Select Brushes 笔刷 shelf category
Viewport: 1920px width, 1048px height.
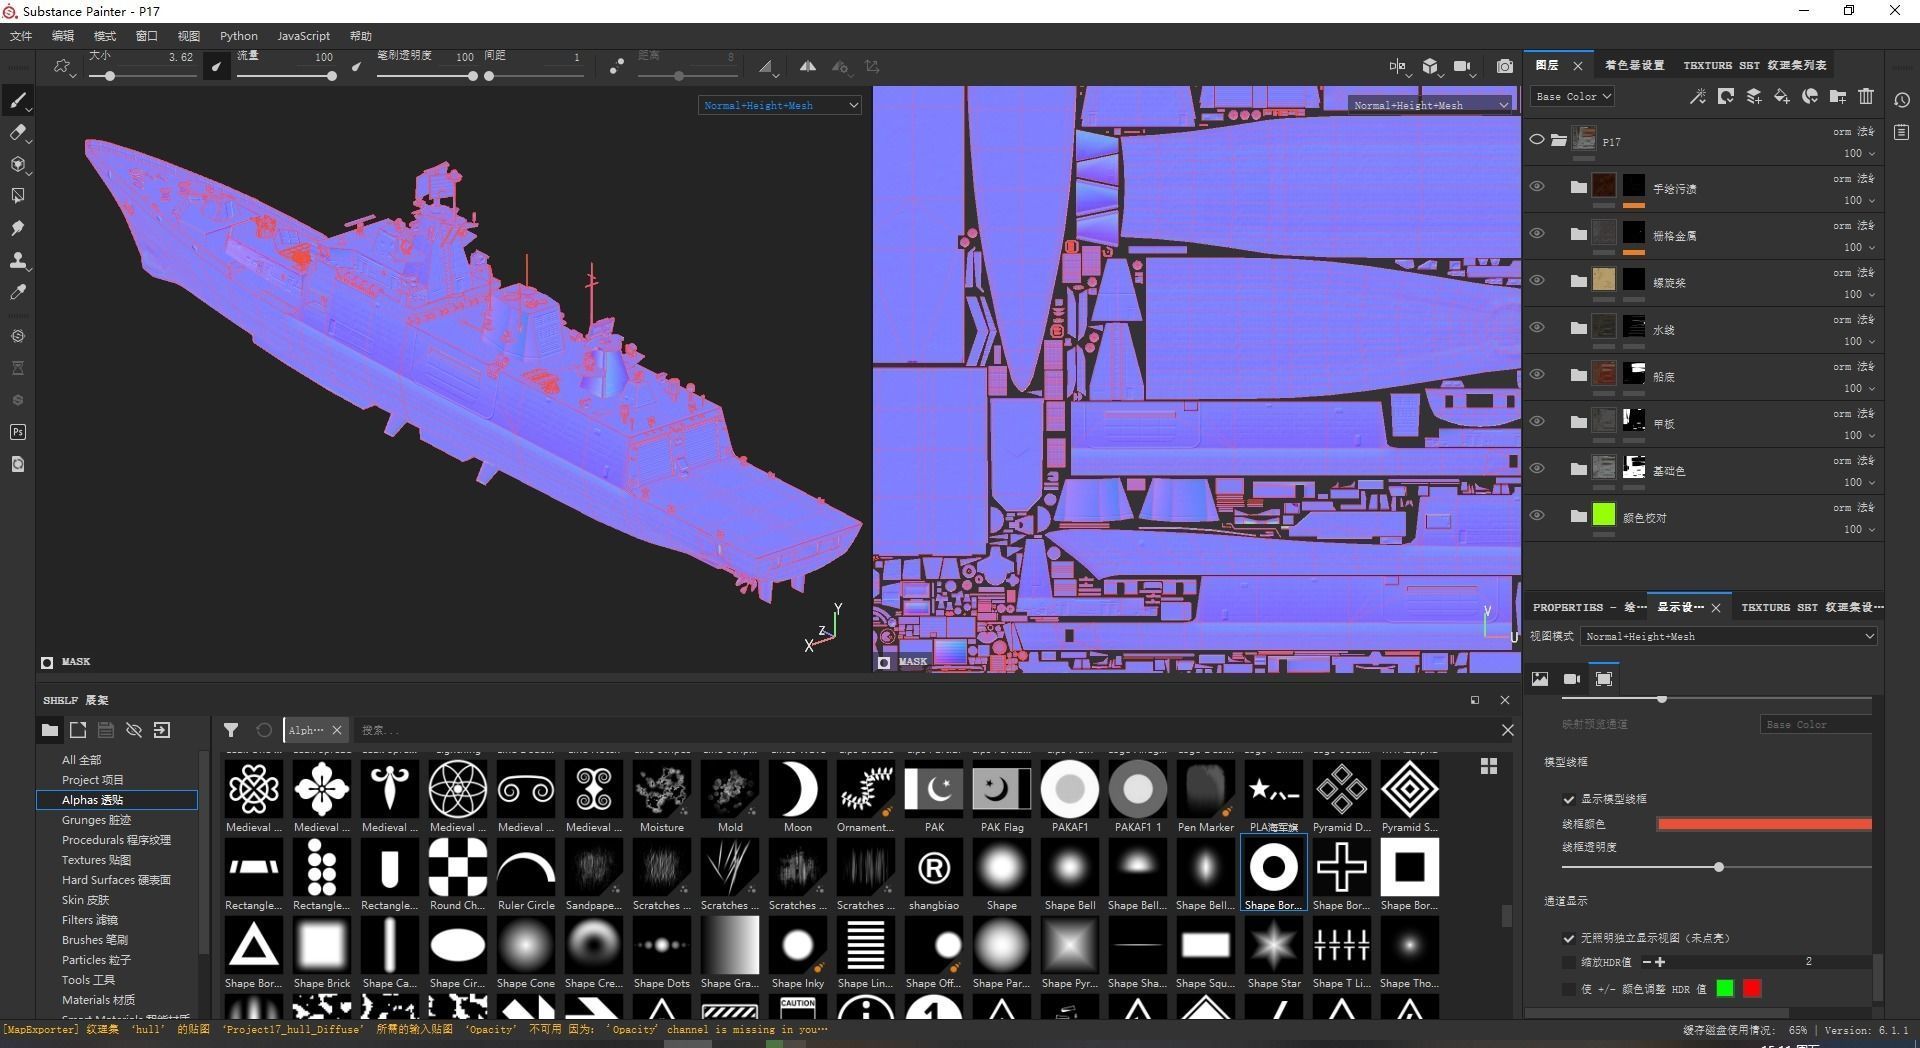point(95,940)
